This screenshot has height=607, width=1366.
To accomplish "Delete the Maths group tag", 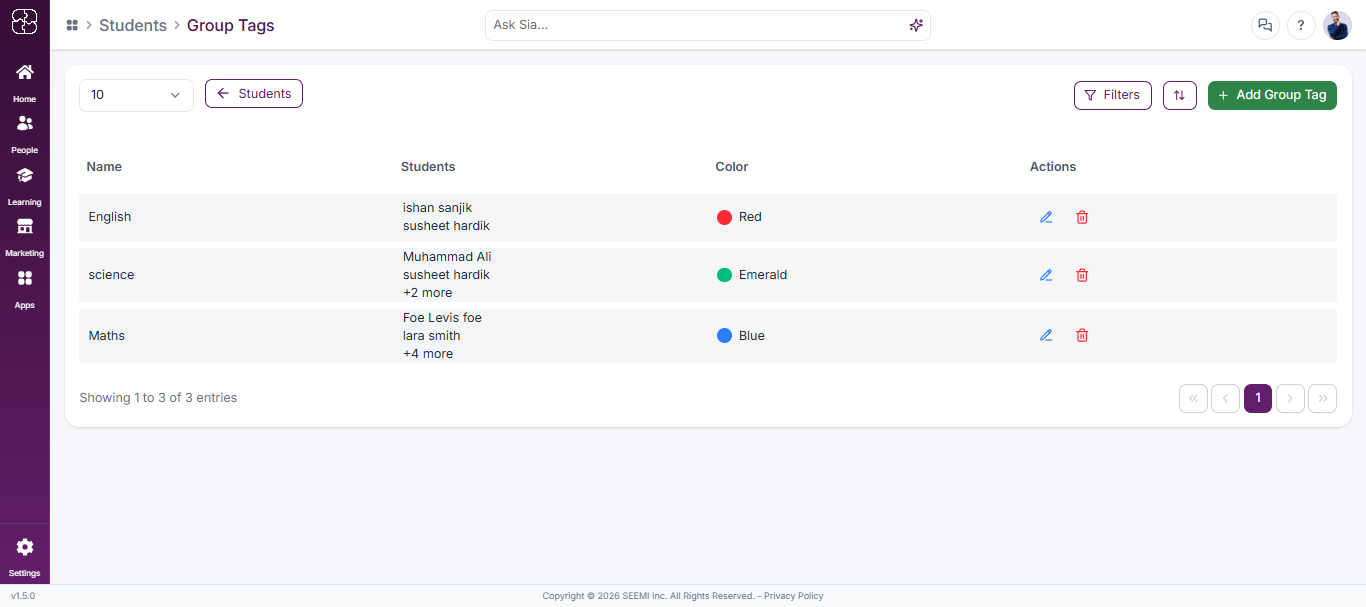I will tap(1082, 335).
